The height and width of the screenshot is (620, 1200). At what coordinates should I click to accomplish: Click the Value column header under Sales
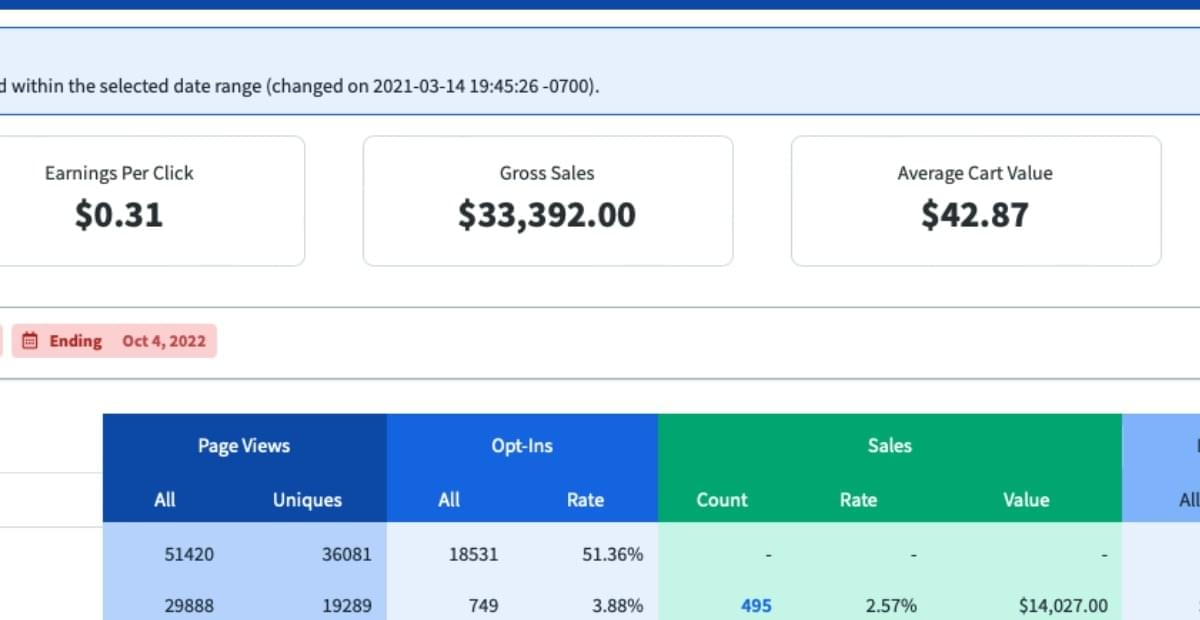[1026, 500]
